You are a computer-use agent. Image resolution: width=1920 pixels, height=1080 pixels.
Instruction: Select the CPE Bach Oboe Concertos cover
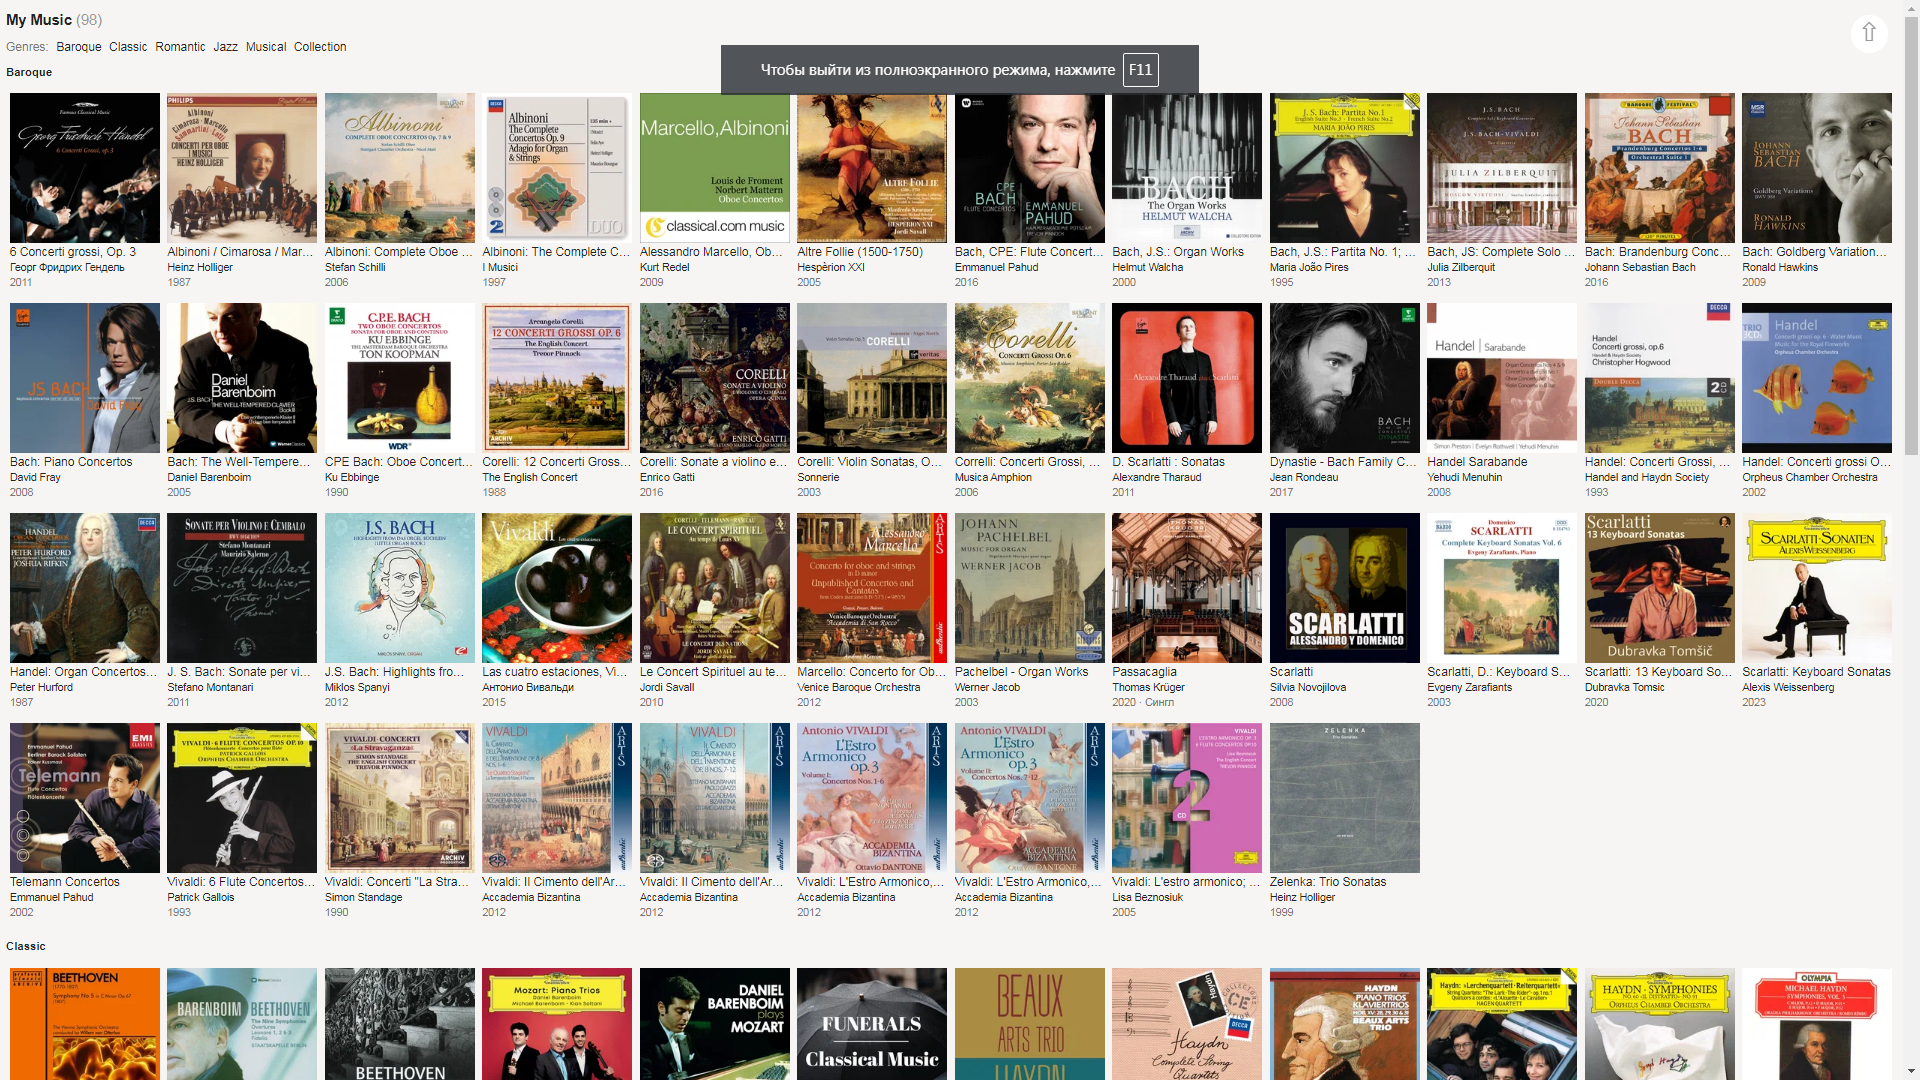[x=400, y=378]
